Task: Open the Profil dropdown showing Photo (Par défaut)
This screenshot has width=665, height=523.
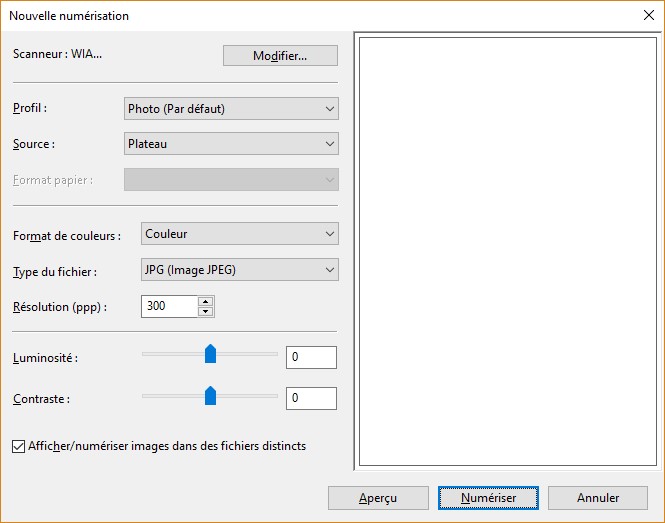Action: pos(231,109)
